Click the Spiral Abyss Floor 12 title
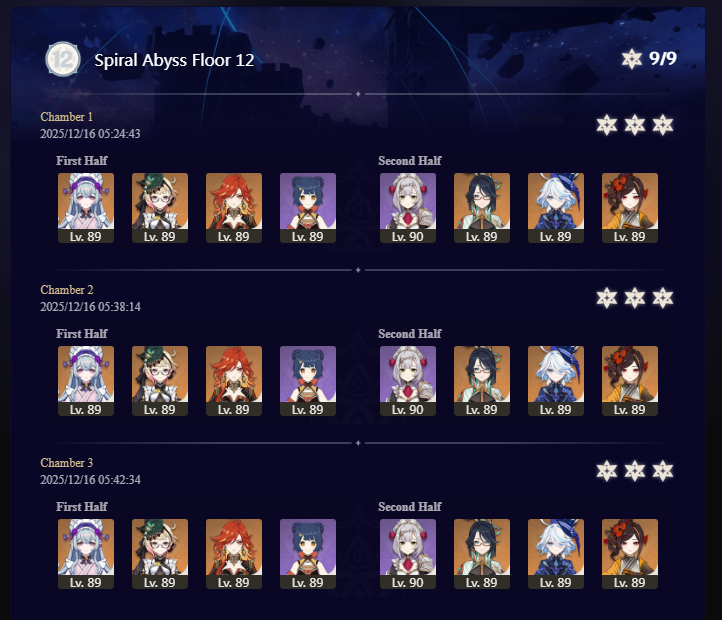Screen dimensions: 722x620 coord(174,60)
